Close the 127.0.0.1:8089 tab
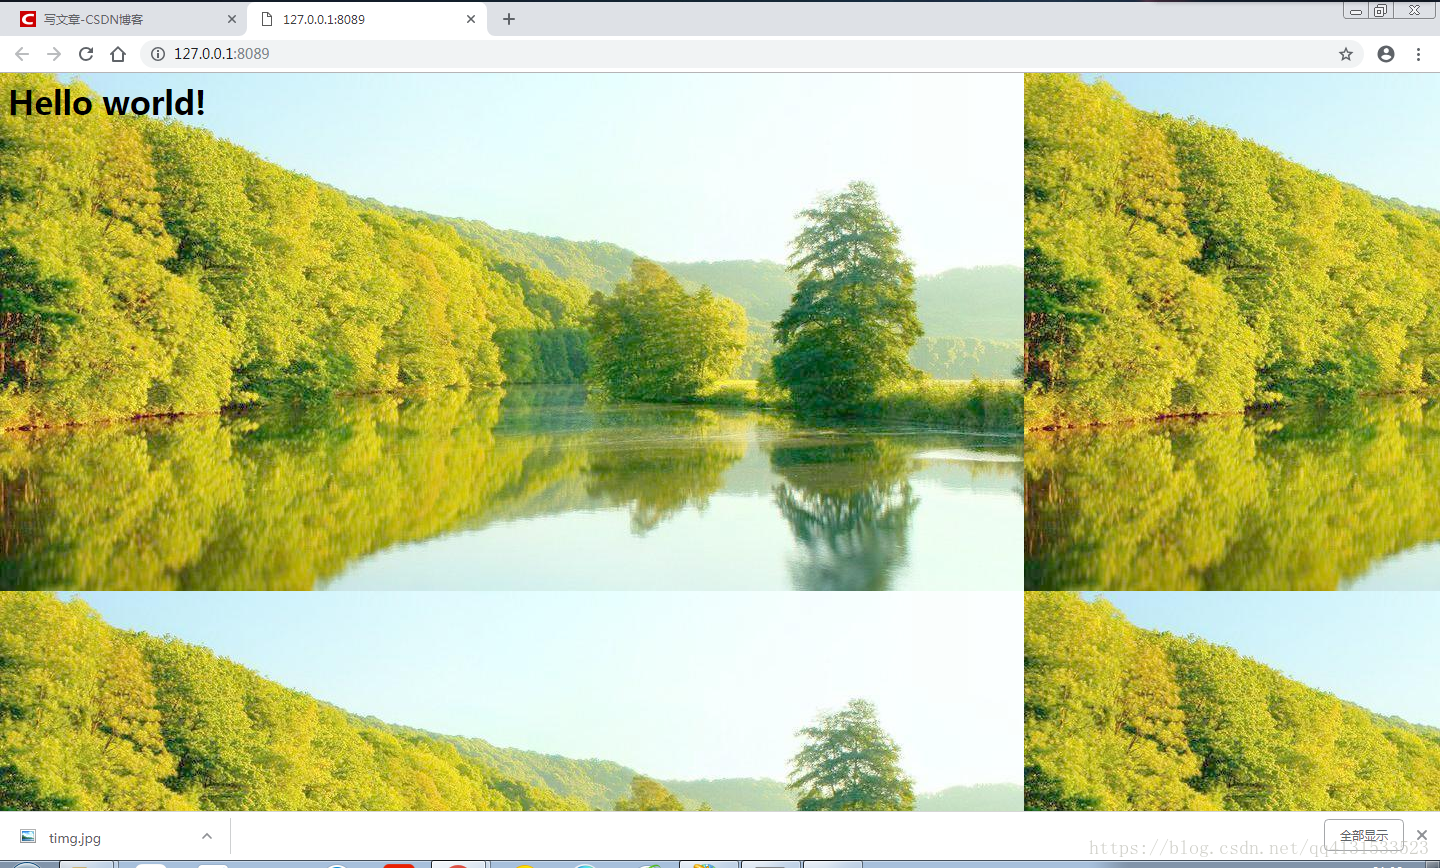The width and height of the screenshot is (1440, 868). [471, 19]
